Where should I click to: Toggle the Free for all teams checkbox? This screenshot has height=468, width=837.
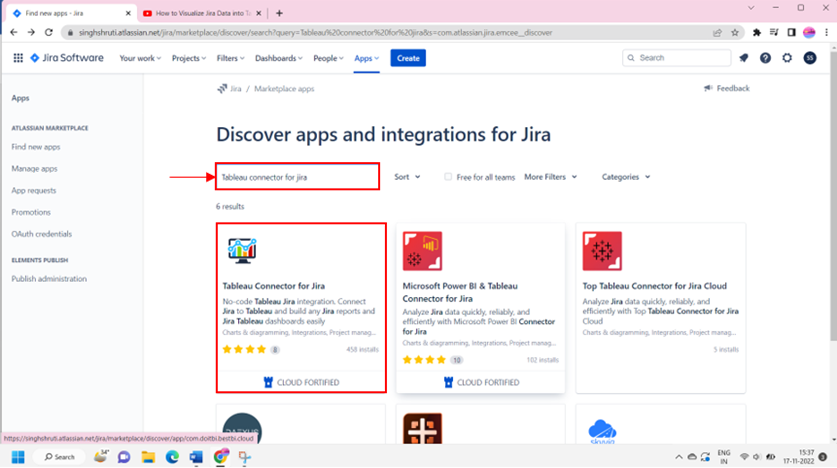coord(448,177)
